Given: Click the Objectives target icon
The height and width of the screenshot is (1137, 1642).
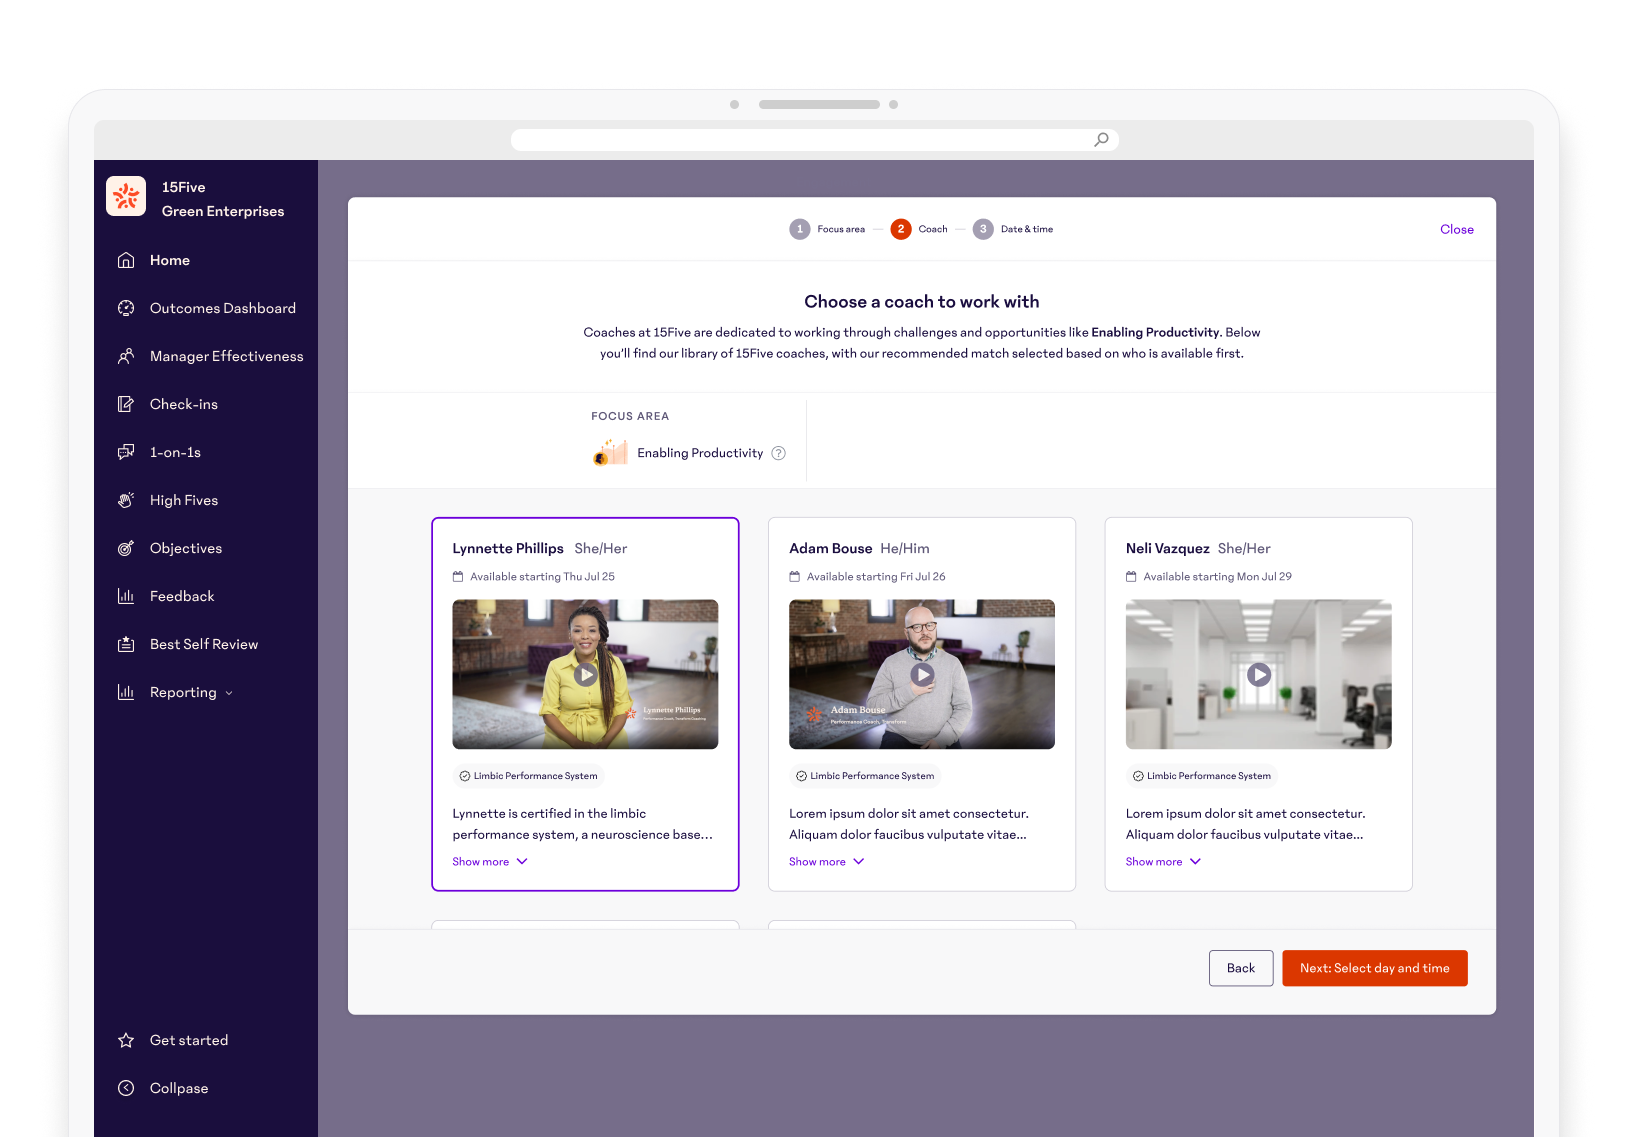Looking at the screenshot, I should (x=126, y=548).
